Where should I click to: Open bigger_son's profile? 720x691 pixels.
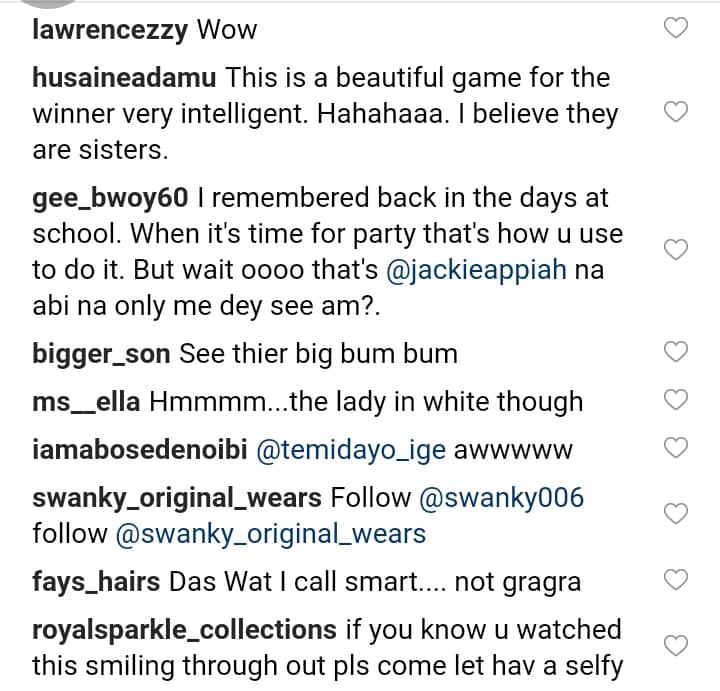(104, 353)
